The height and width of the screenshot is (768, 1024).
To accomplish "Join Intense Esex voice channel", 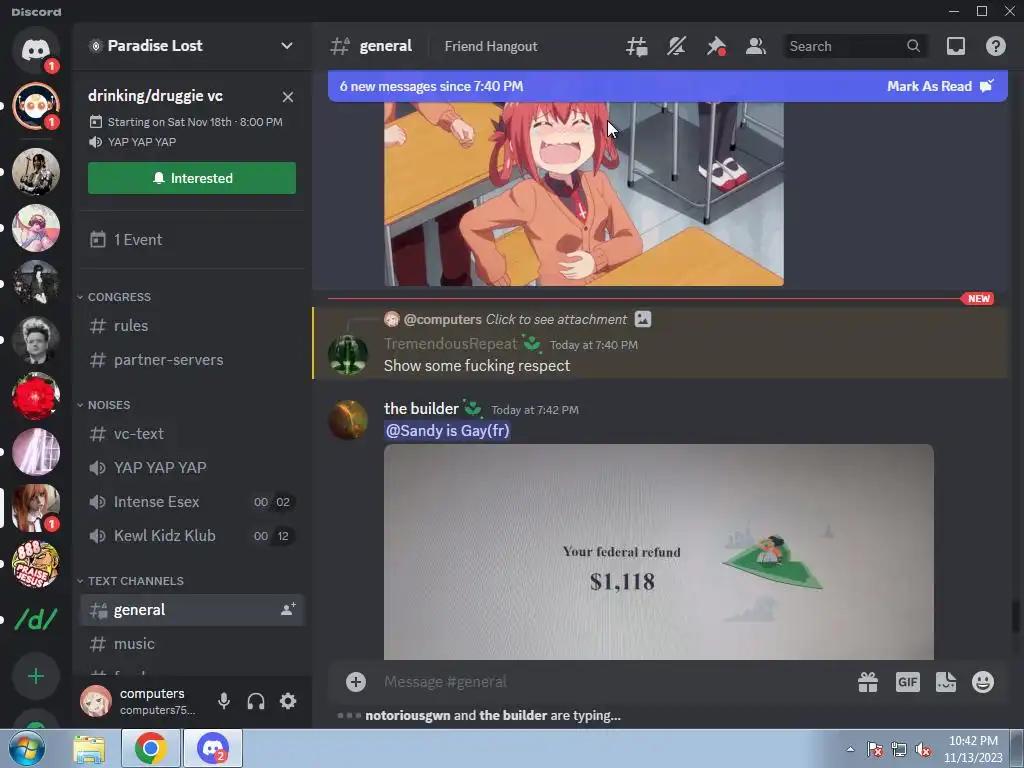I will click(192, 502).
